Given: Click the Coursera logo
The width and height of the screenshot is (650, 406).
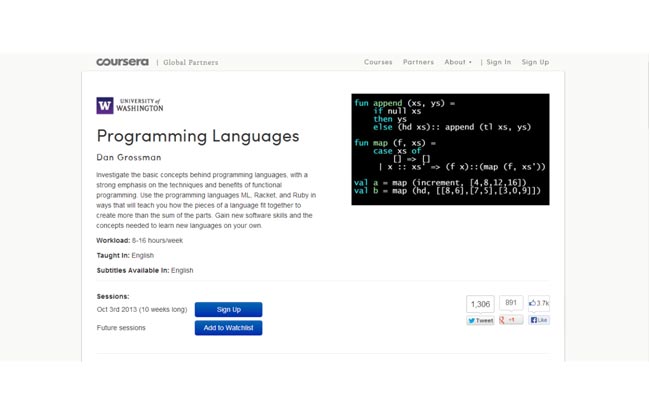Looking at the screenshot, I should coord(122,62).
